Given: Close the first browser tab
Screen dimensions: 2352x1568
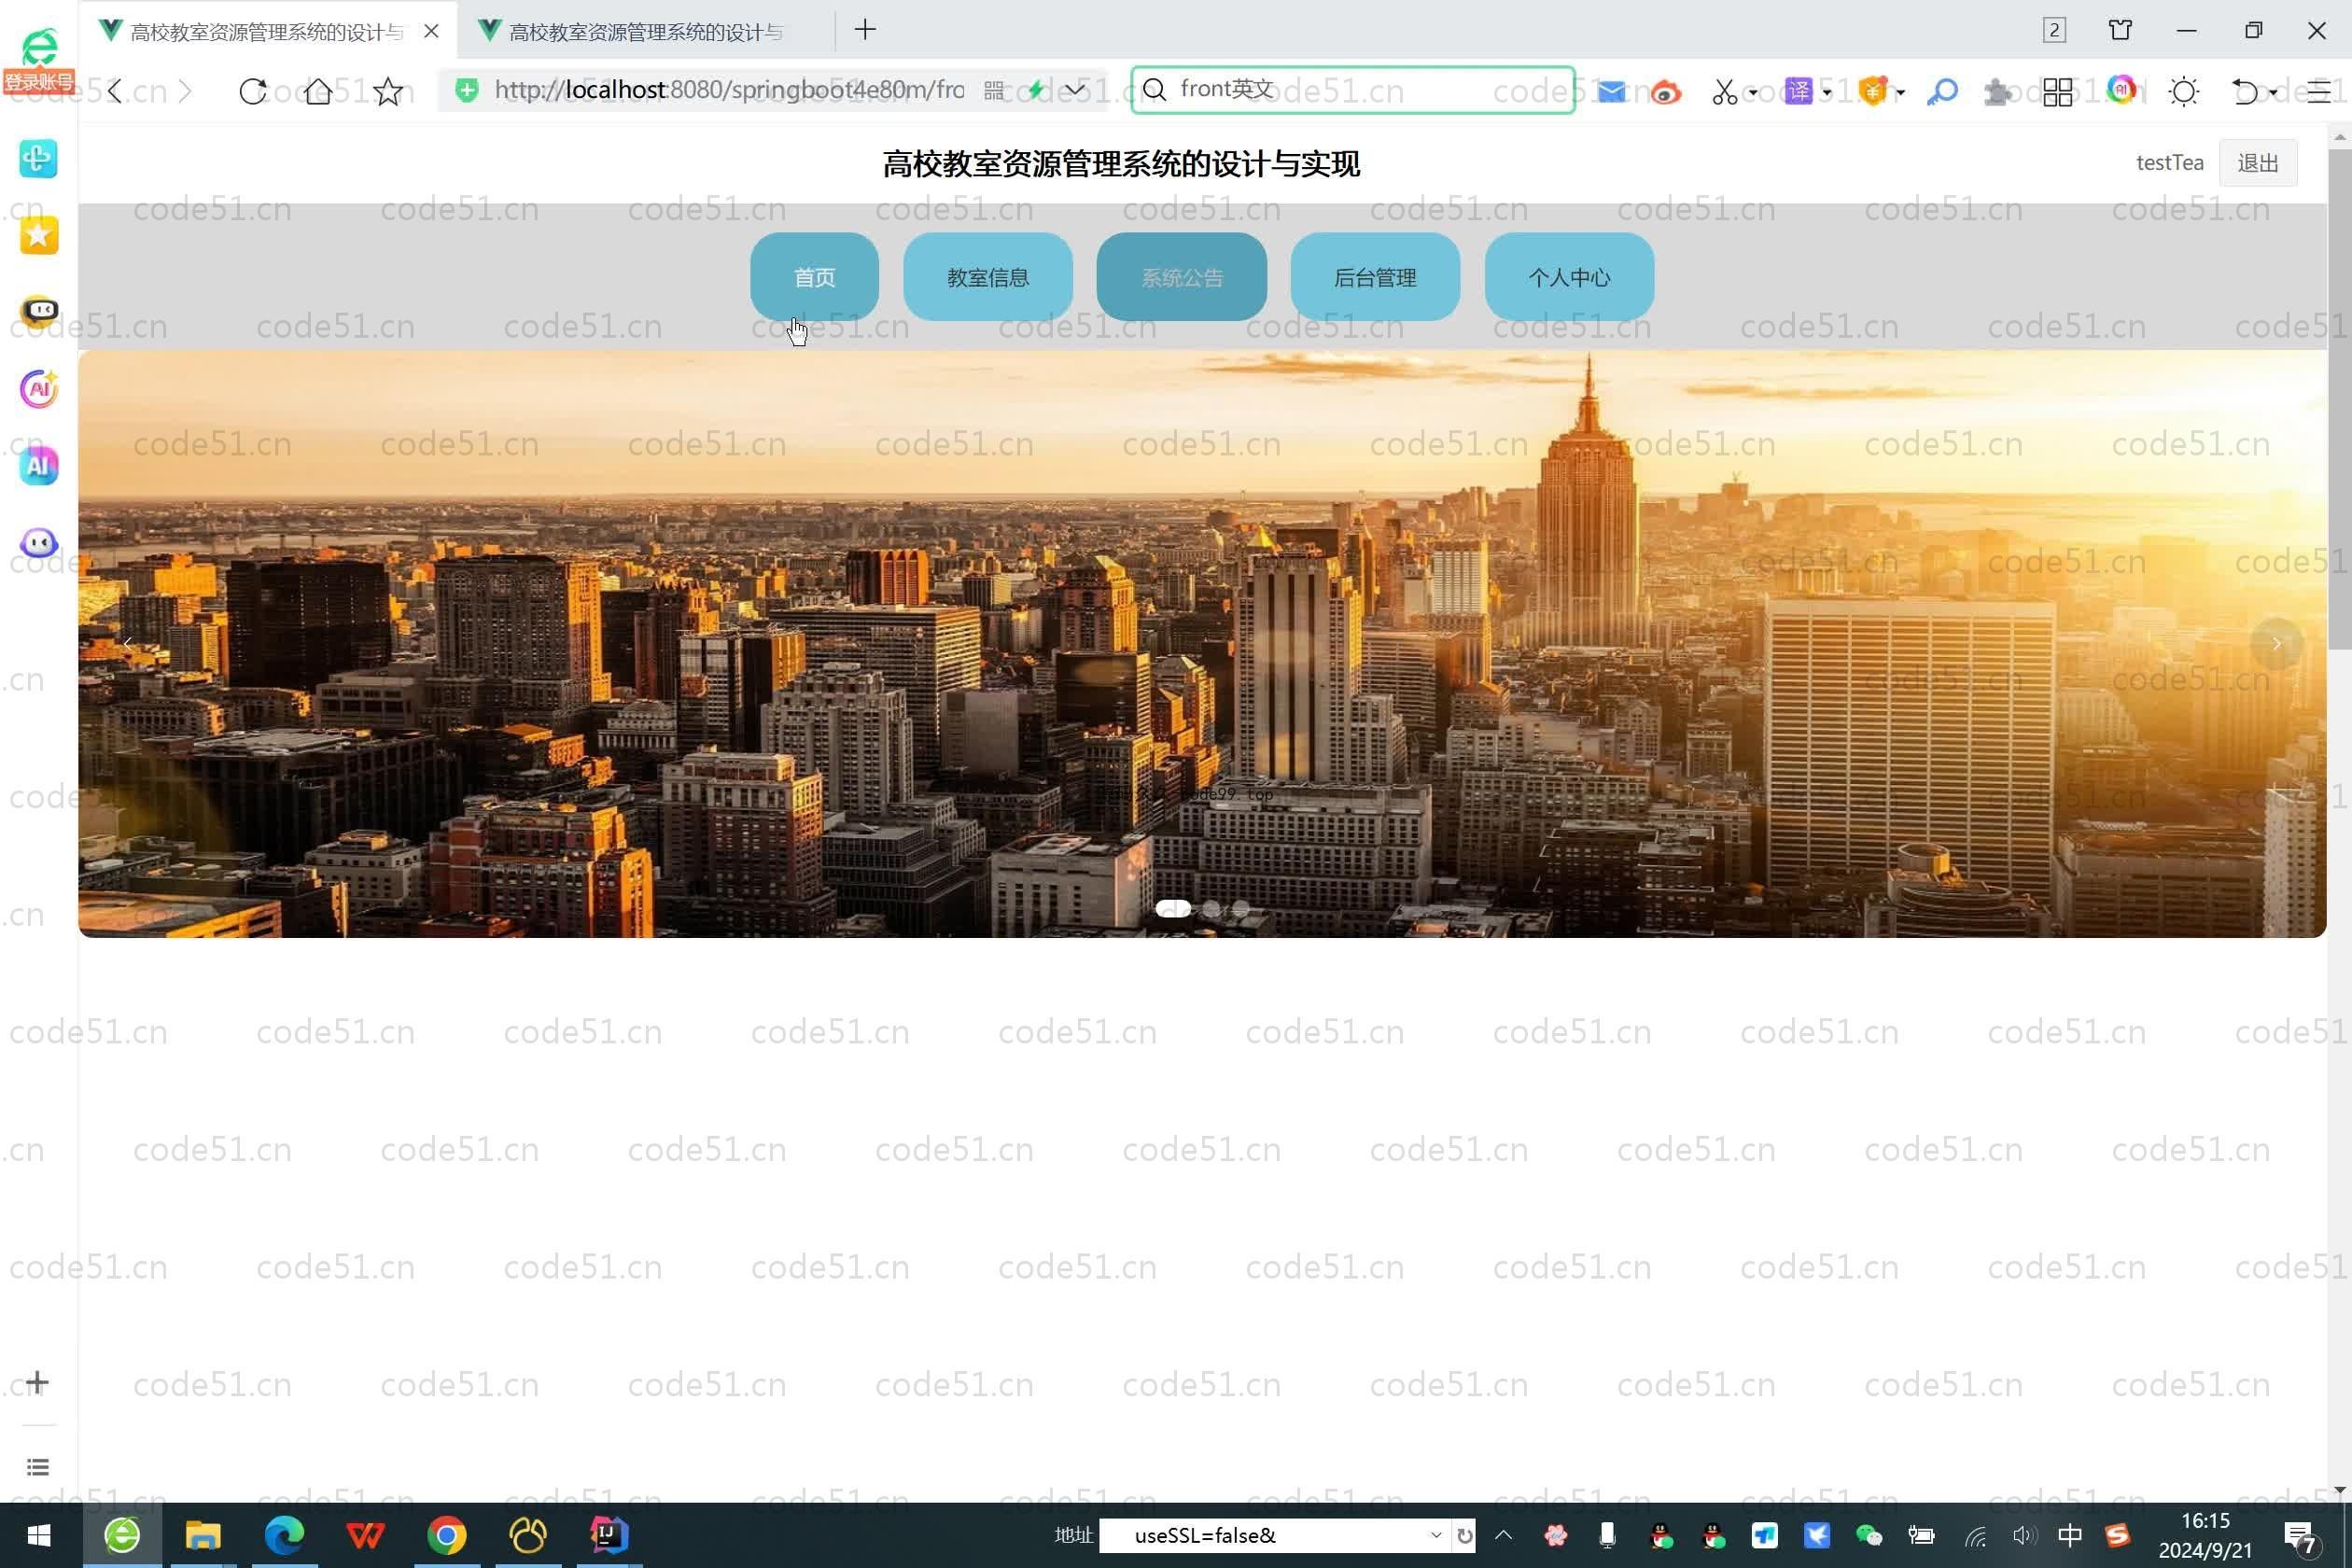Looking at the screenshot, I should (431, 31).
